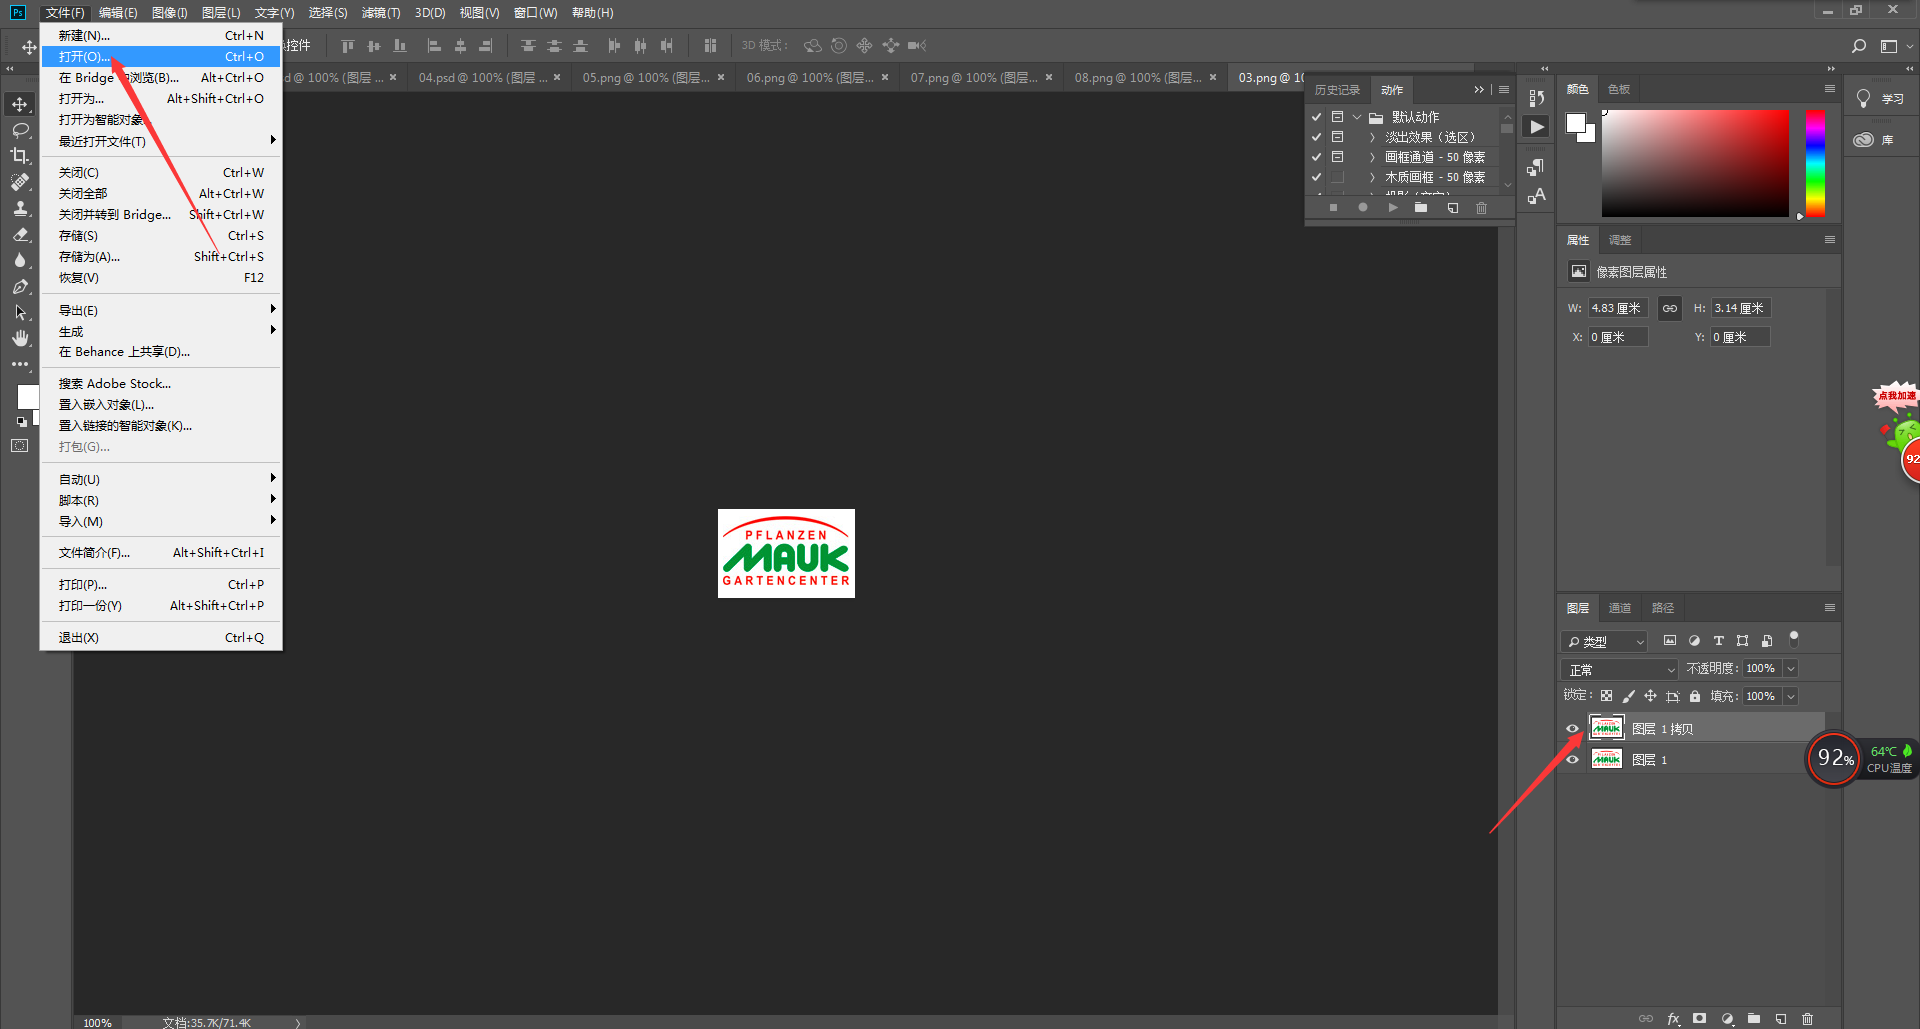Close the 04.psd document tab
Screen dimensions: 1920x1029
[557, 77]
